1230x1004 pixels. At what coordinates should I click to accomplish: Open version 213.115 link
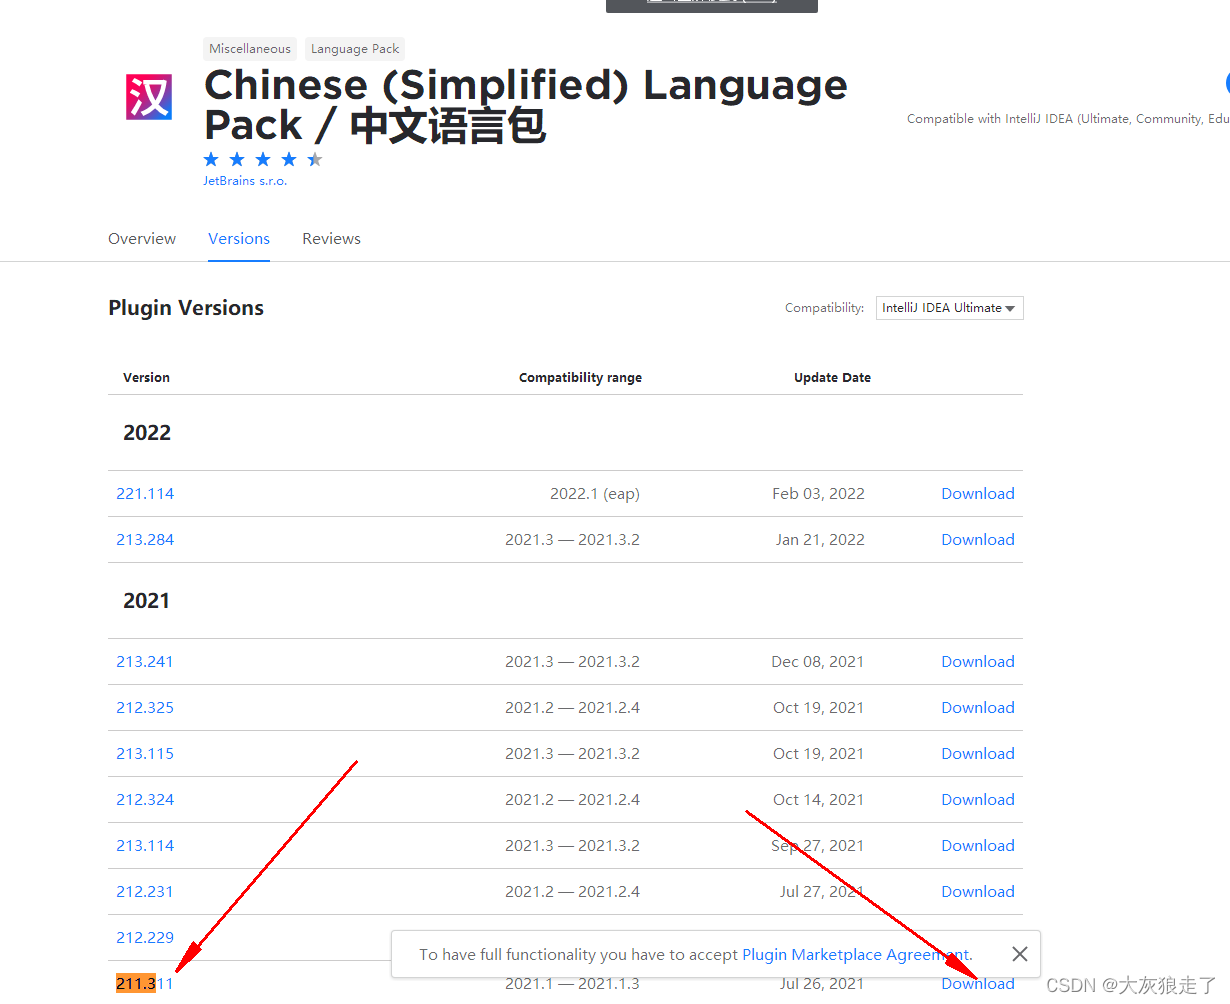pyautogui.click(x=145, y=754)
